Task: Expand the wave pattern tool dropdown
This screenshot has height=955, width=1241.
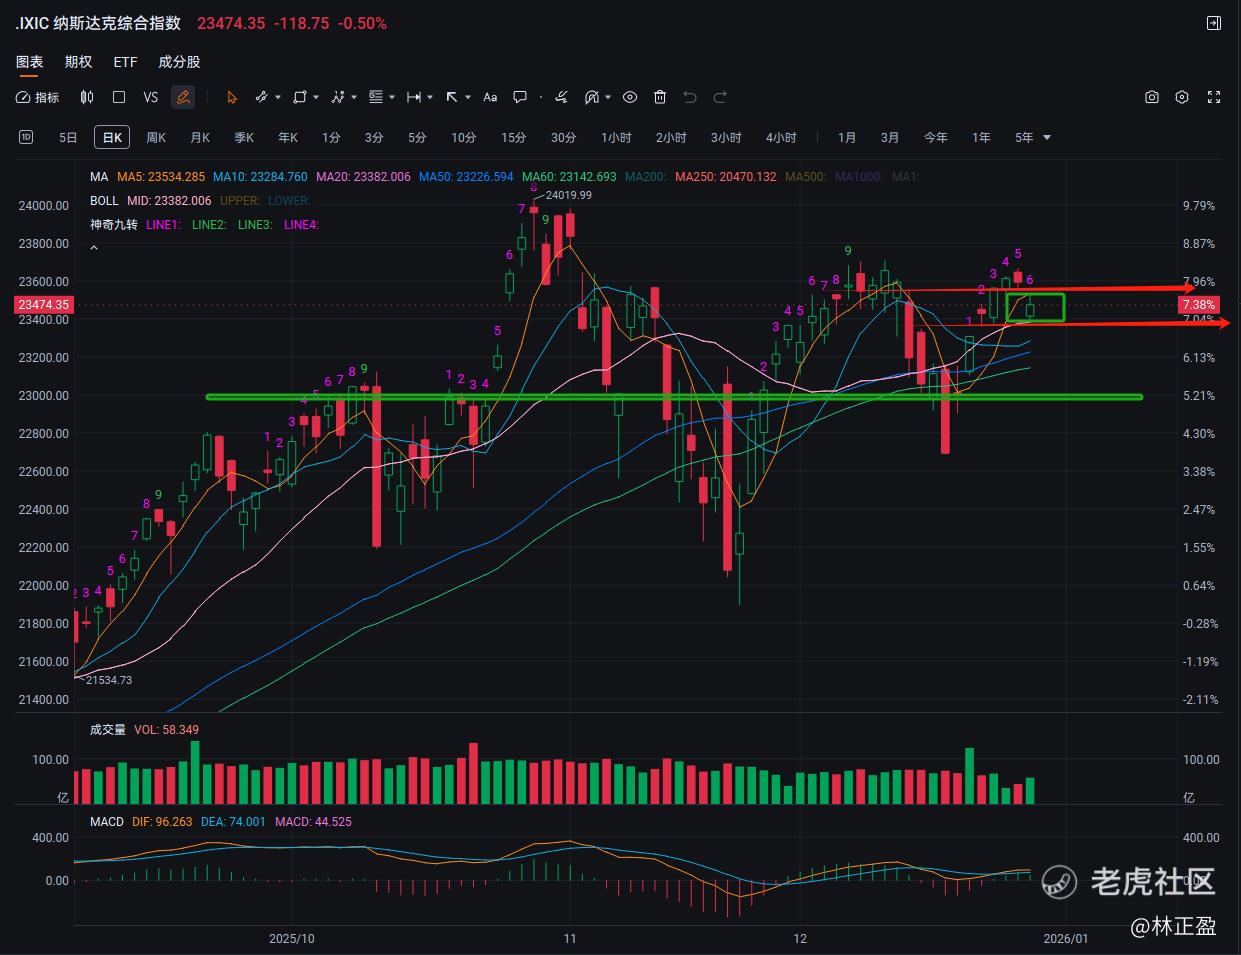Action: click(354, 97)
